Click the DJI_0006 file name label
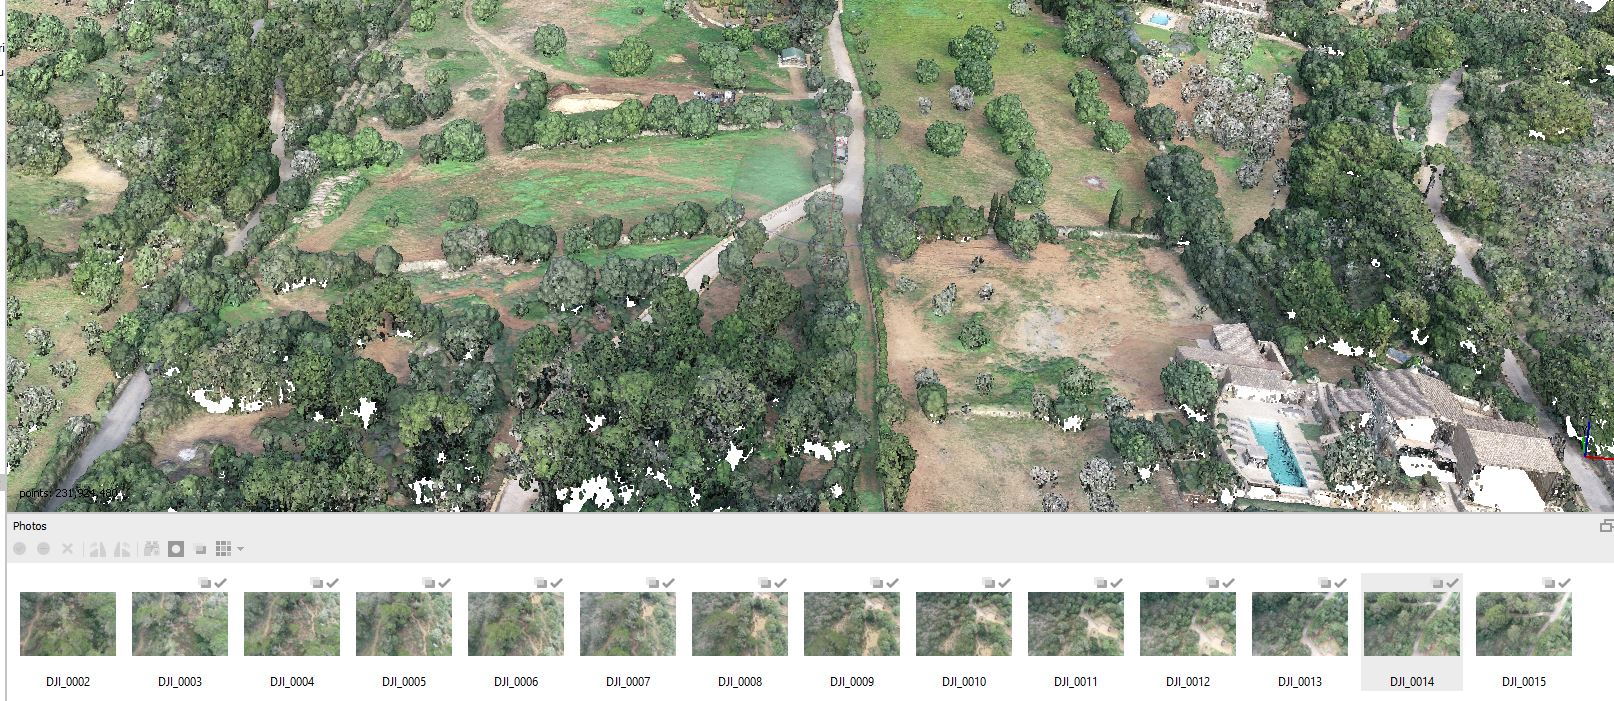Viewport: 1614px width, 701px height. click(516, 682)
